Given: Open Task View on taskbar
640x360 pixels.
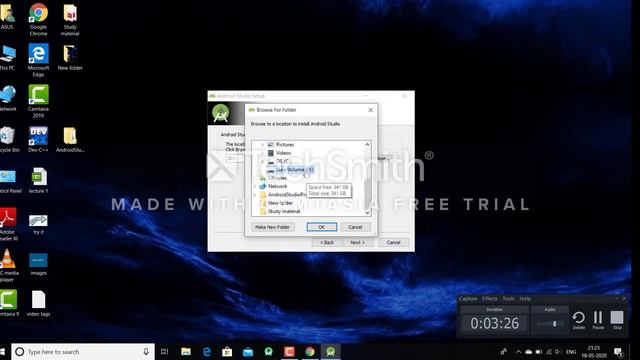Looking at the screenshot, I should pyautogui.click(x=165, y=351).
